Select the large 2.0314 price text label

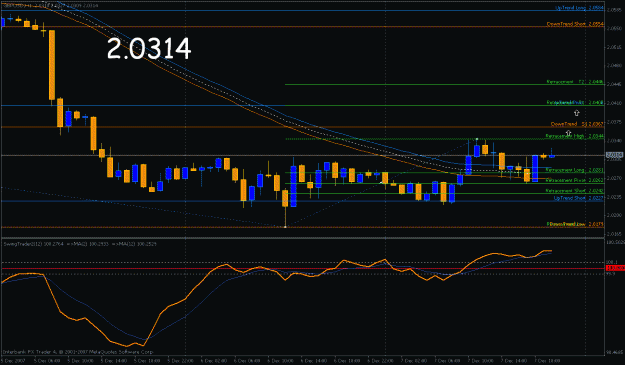[149, 49]
